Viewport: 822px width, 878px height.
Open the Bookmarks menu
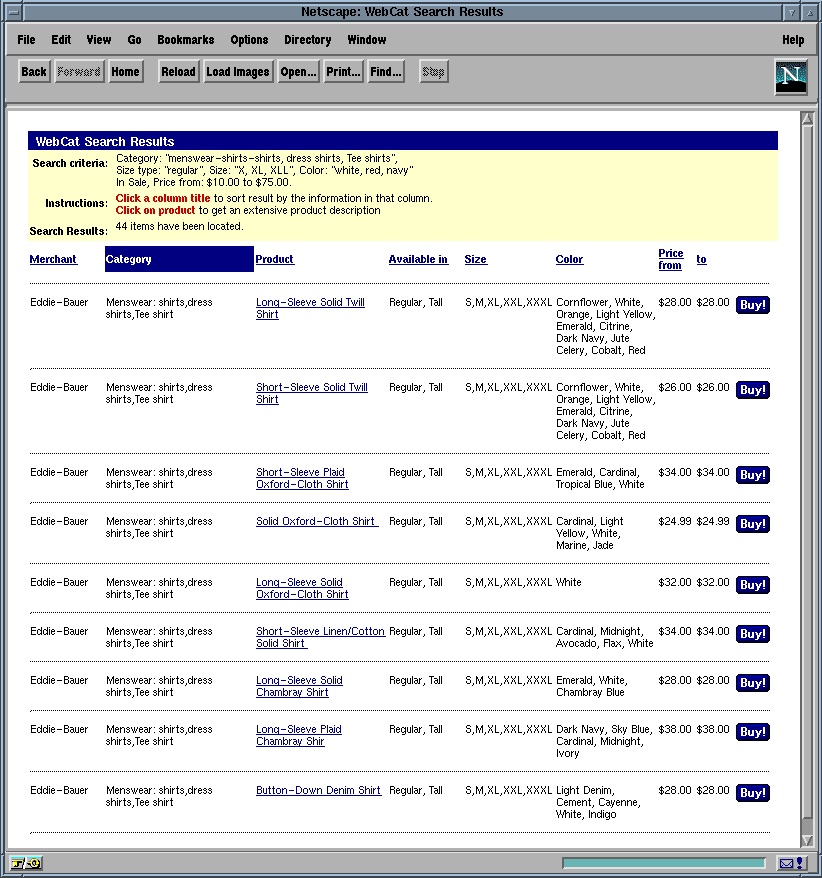pyautogui.click(x=186, y=40)
